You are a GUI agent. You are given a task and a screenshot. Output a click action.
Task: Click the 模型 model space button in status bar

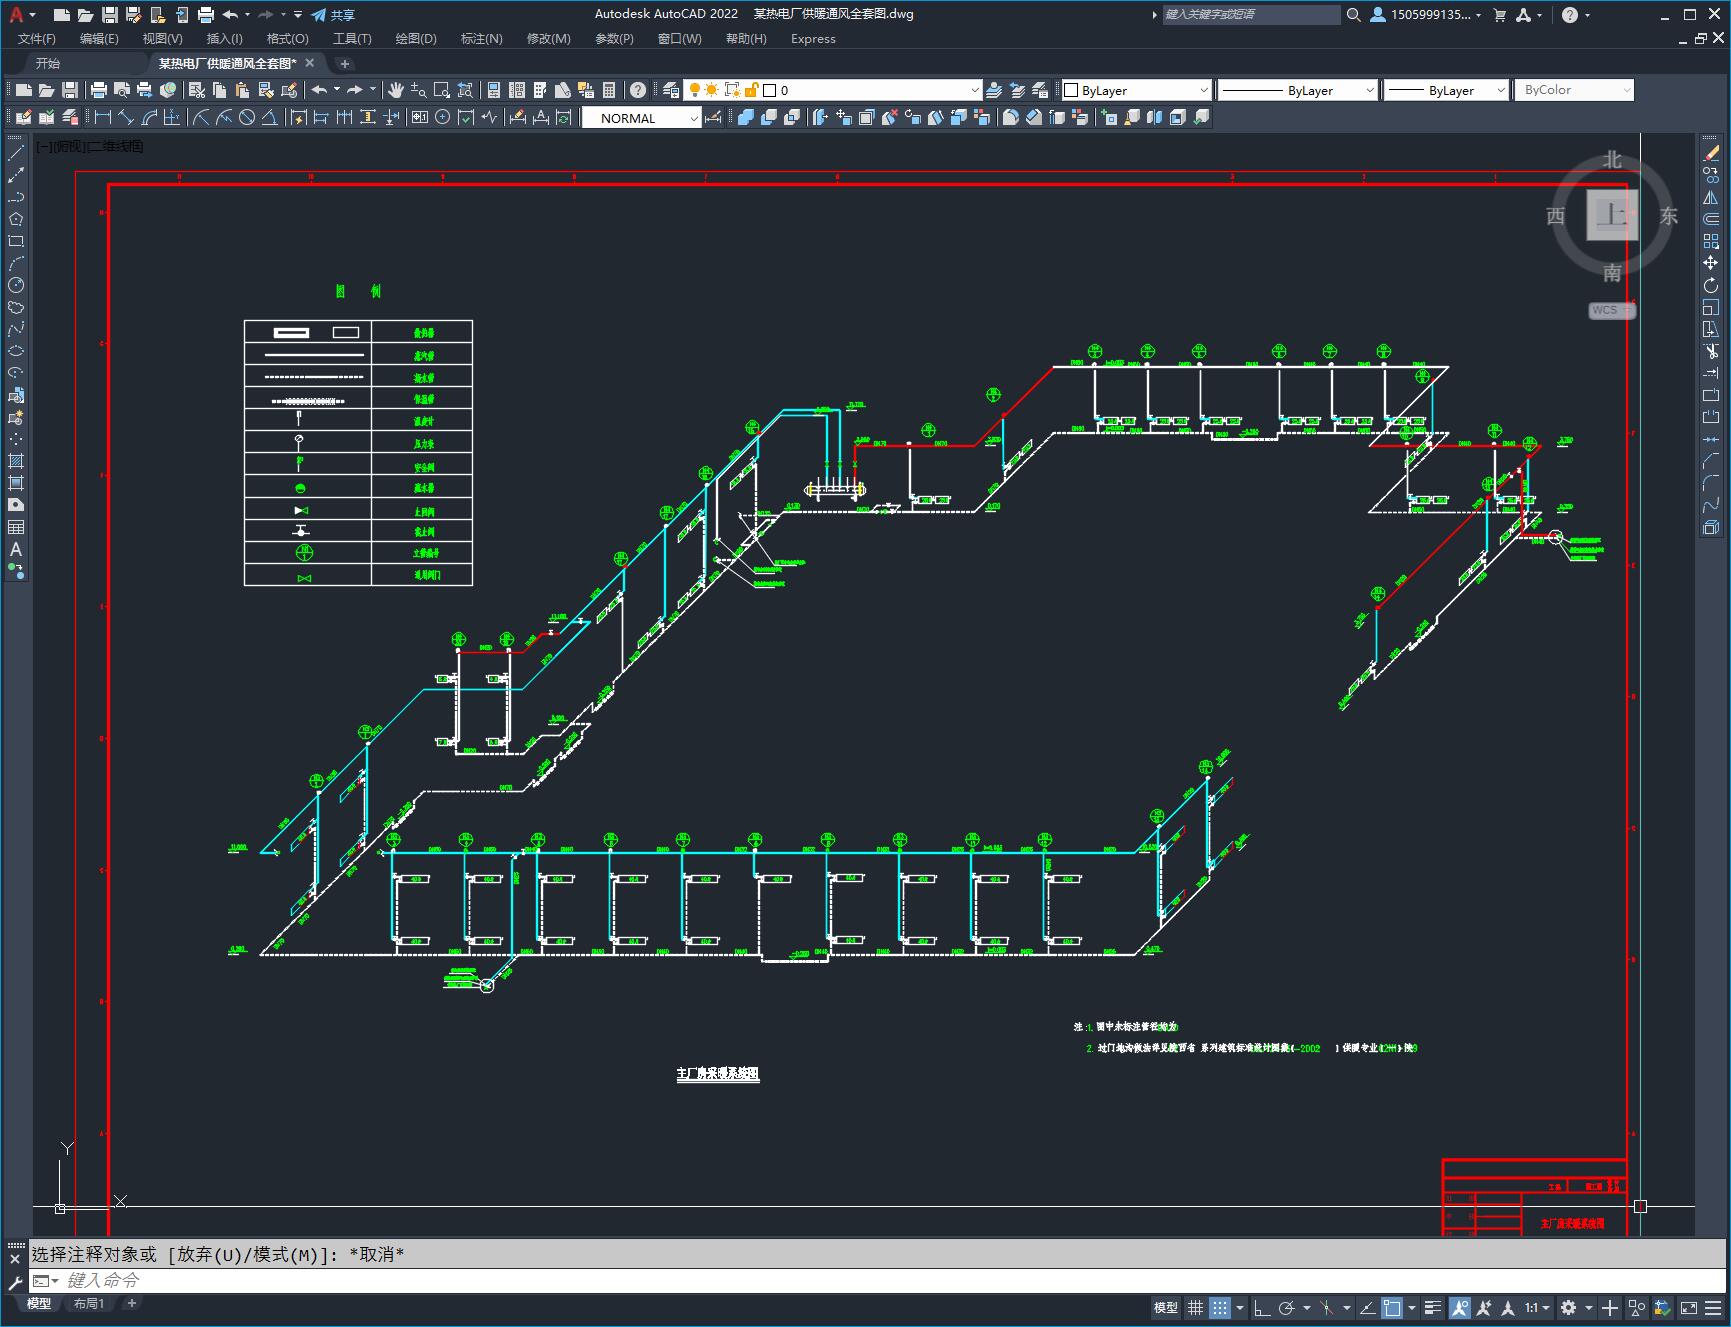pos(1165,1307)
